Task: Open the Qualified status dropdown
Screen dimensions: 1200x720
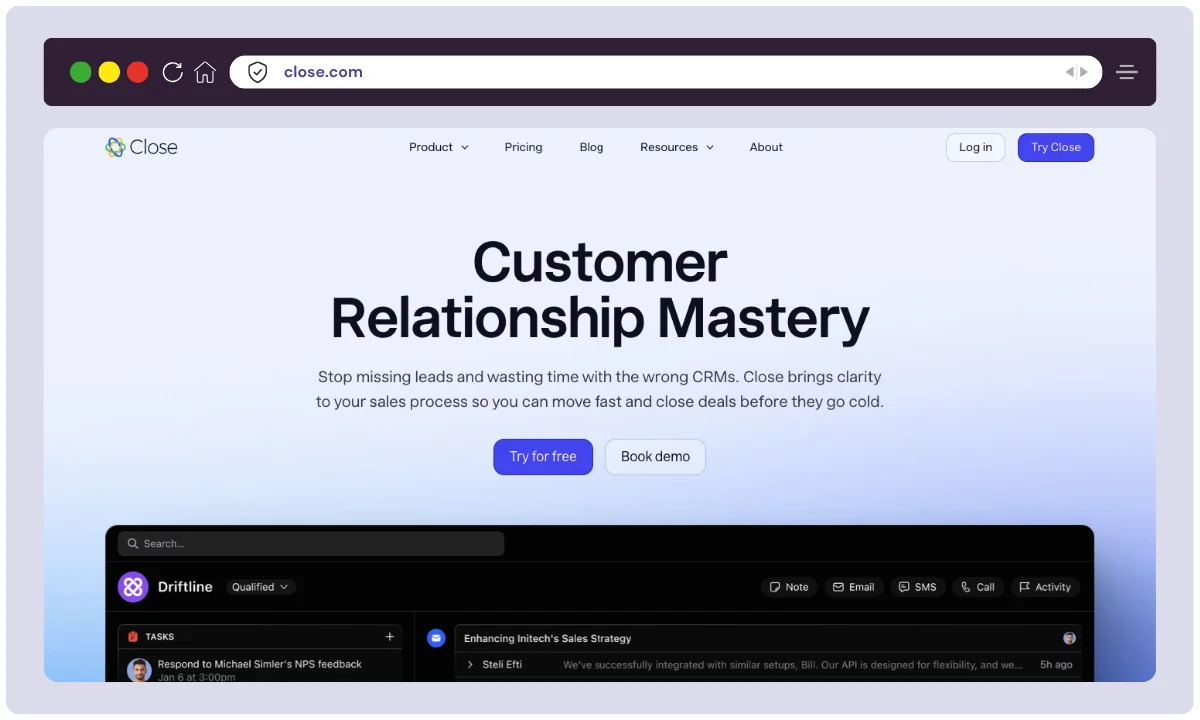Action: tap(260, 587)
